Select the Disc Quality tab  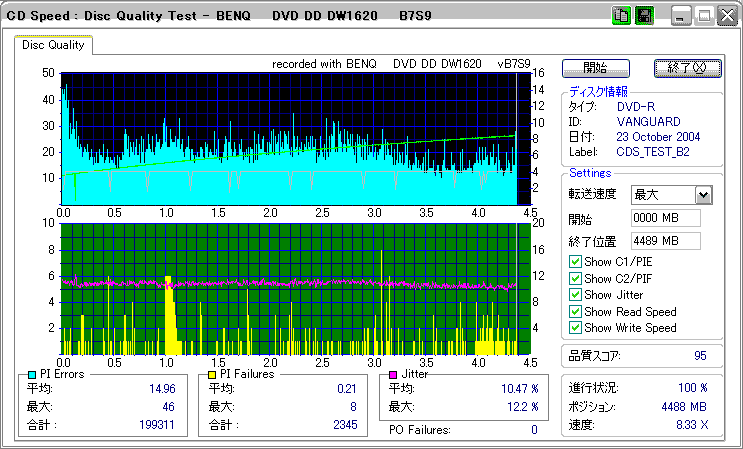tap(54, 45)
